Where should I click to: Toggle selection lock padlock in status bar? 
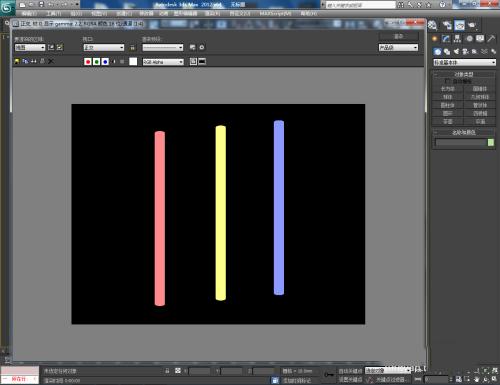coord(167,371)
